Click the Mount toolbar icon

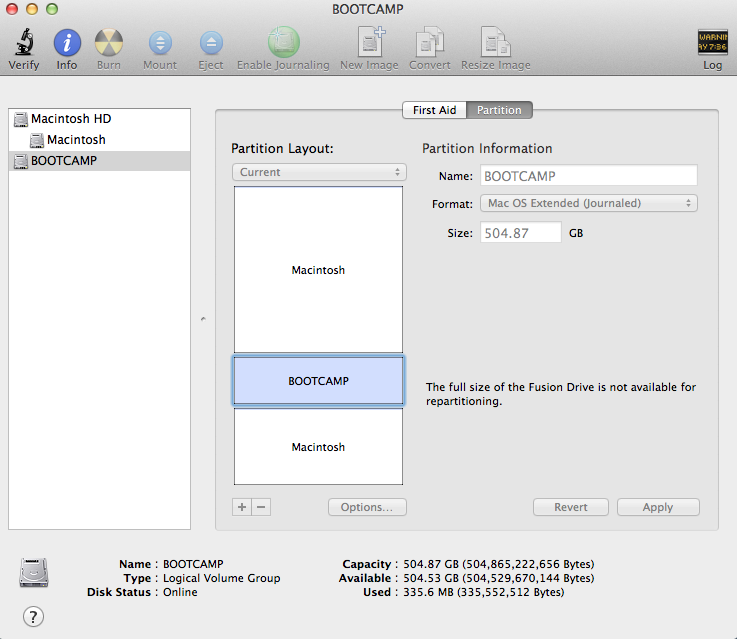click(160, 43)
